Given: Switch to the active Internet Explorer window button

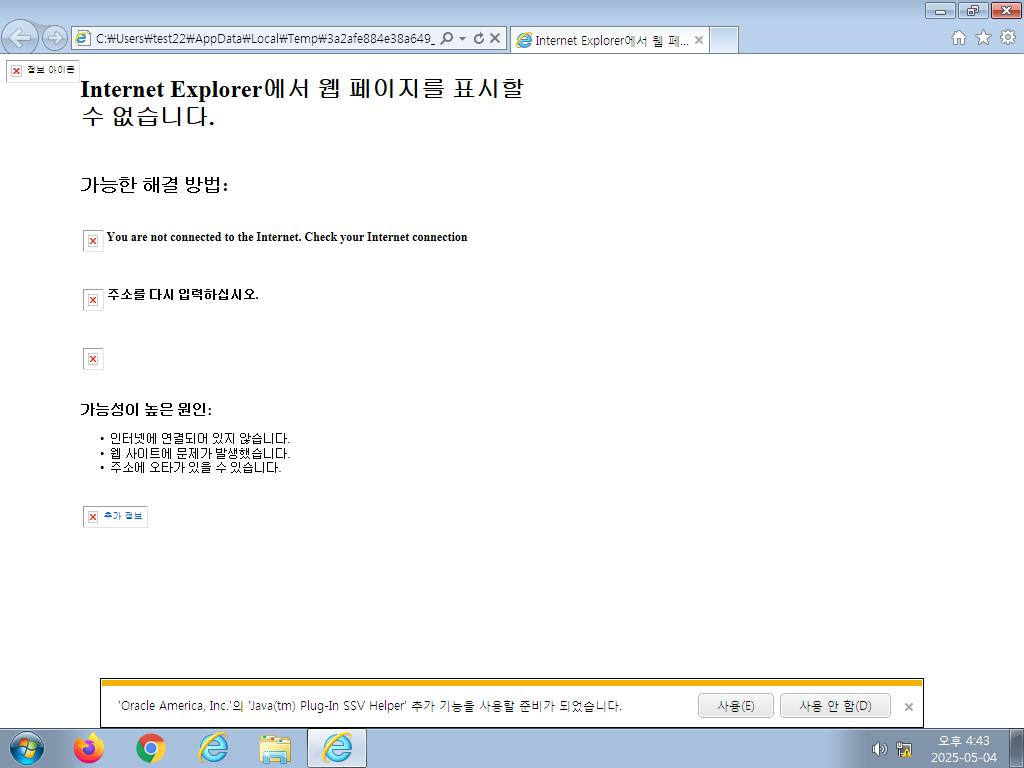Looking at the screenshot, I should point(337,748).
